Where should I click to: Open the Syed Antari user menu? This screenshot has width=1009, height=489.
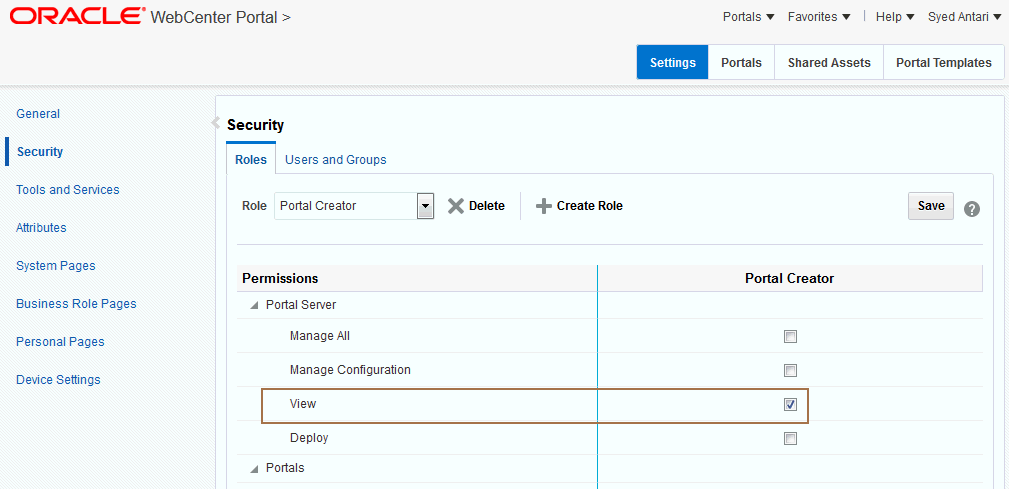(x=964, y=17)
